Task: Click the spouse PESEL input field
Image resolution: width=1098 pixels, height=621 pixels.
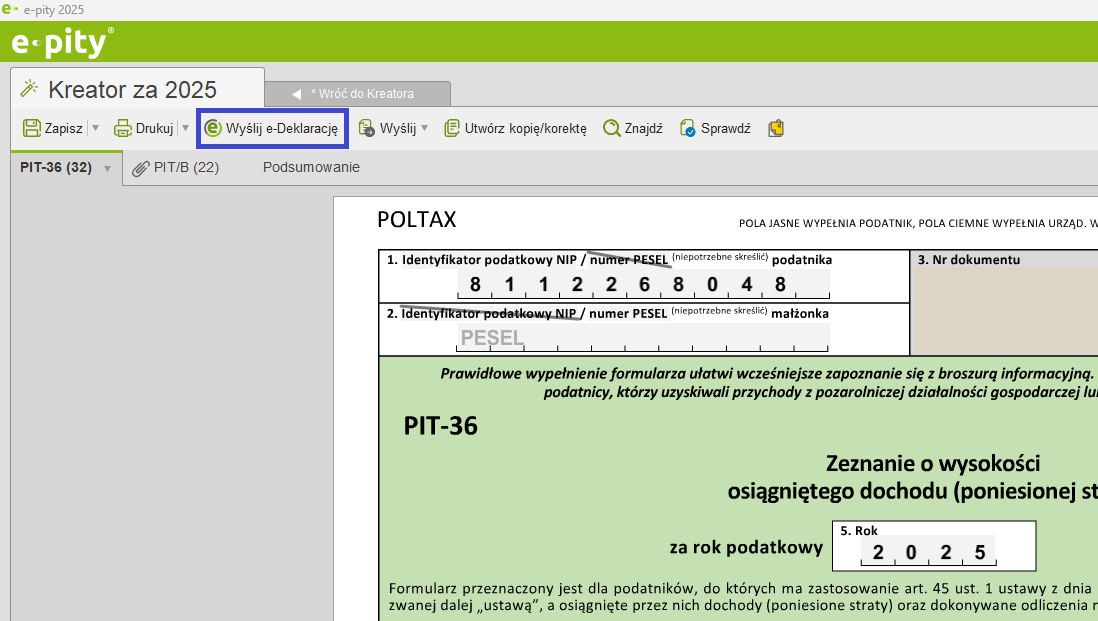Action: pos(644,338)
